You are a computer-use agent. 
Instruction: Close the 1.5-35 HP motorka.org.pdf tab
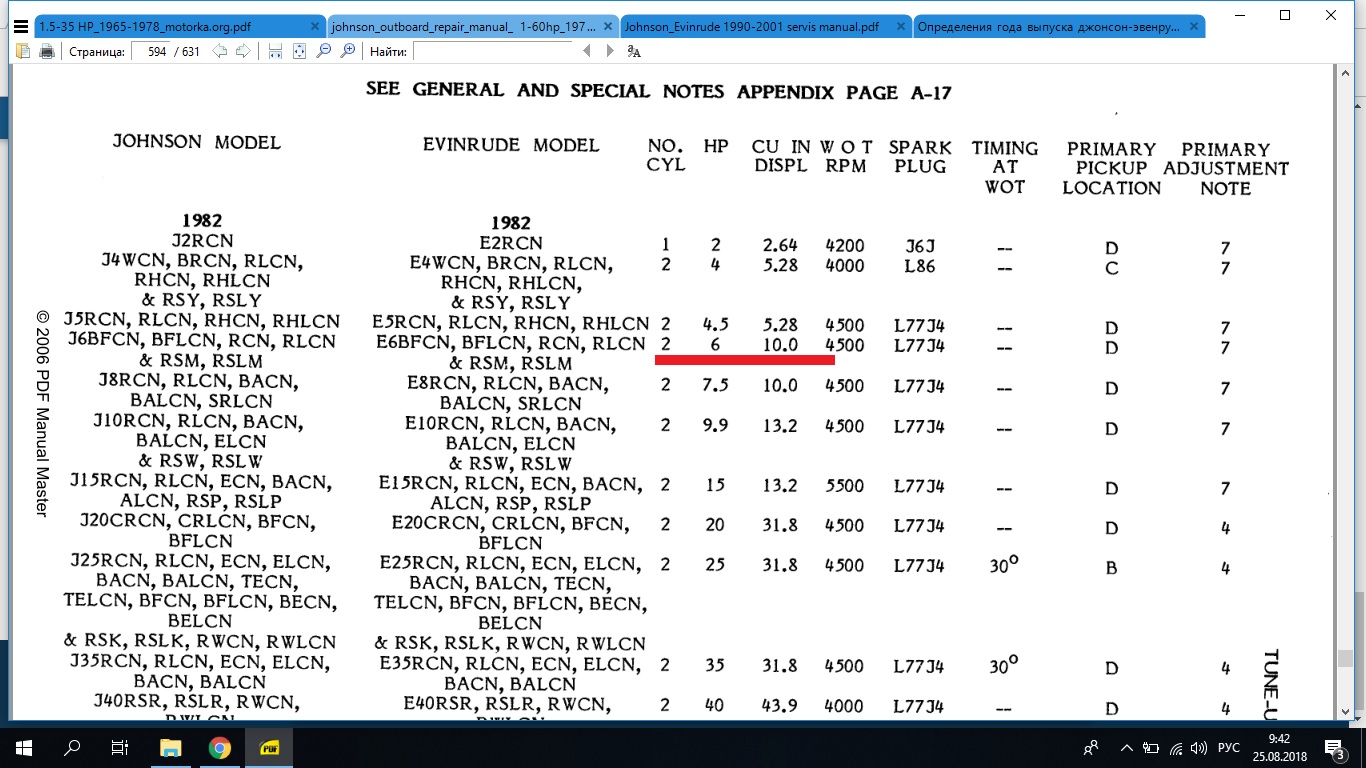(315, 27)
